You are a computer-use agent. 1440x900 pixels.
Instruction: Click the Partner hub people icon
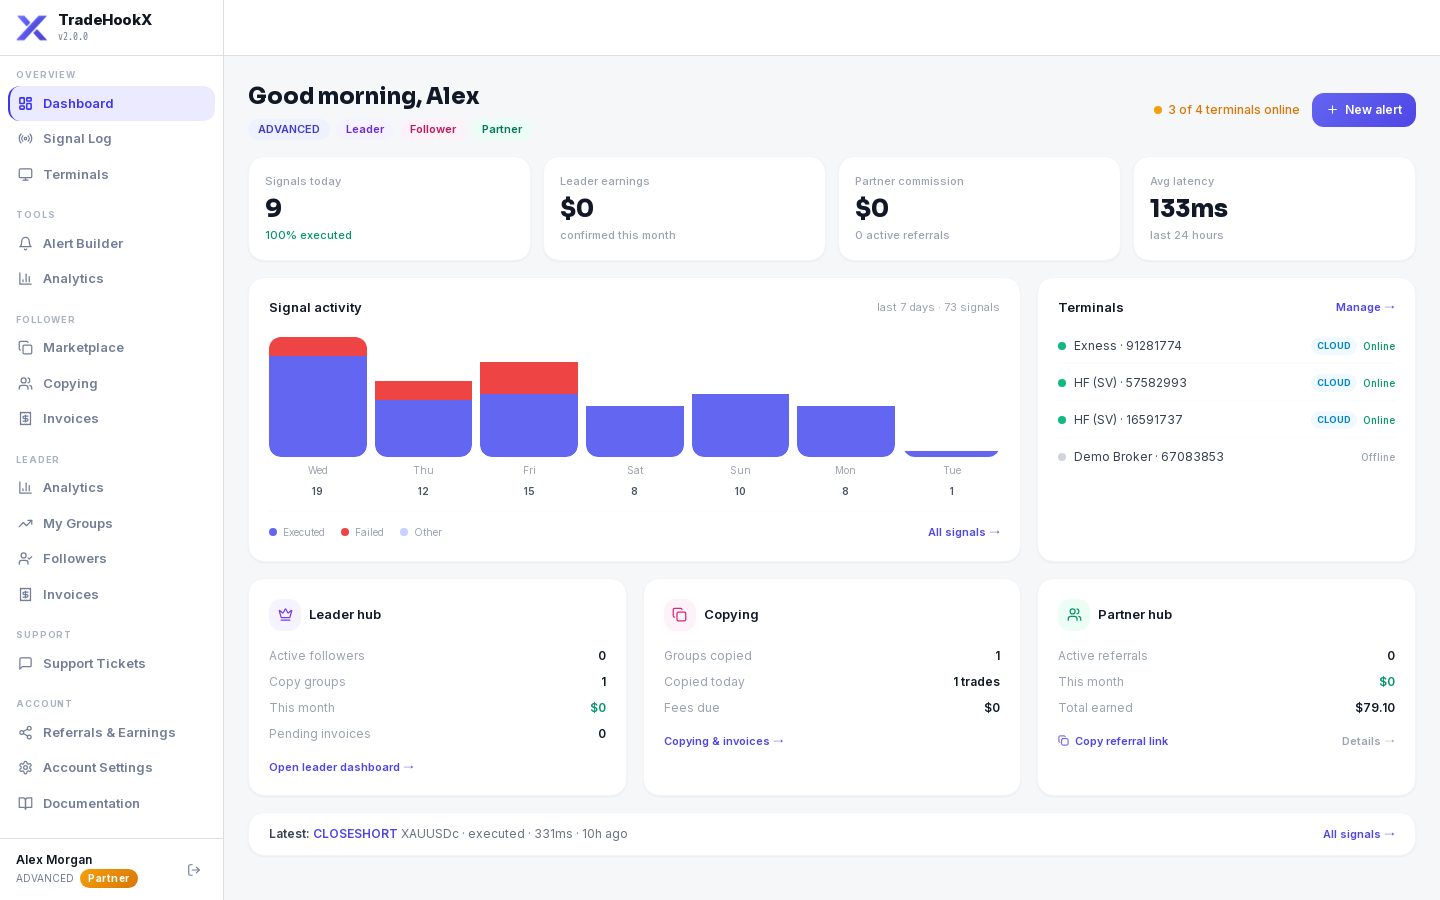tap(1074, 615)
